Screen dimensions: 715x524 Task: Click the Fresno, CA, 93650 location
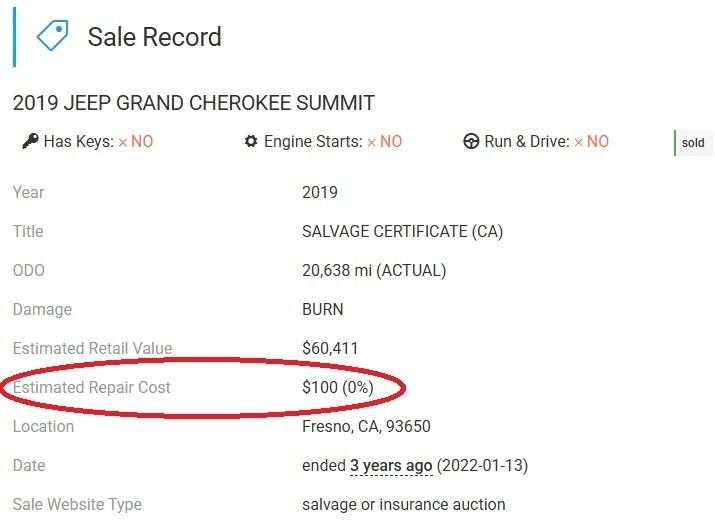366,427
